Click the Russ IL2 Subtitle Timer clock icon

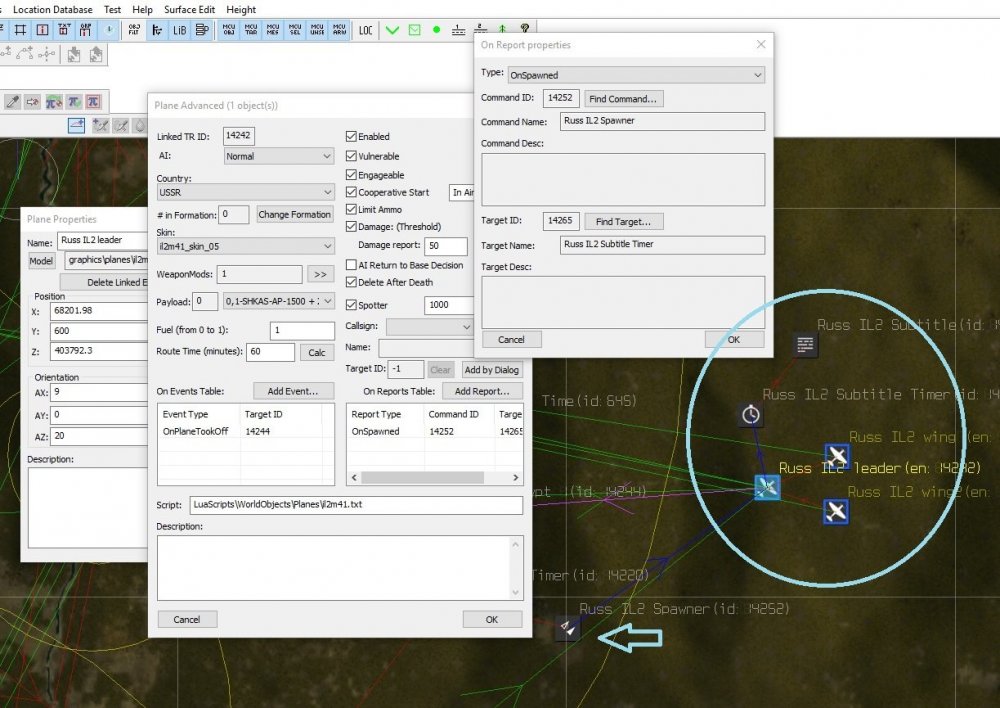pos(751,414)
